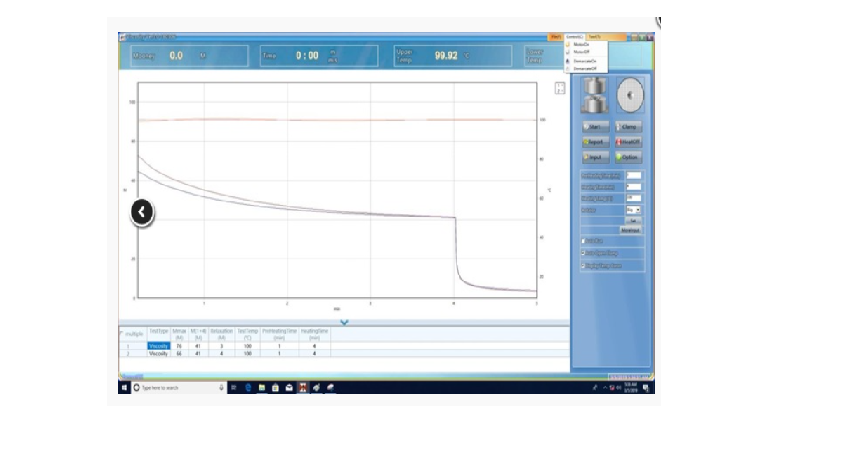This screenshot has width=855, height=457.
Task: Click the previous slide arrow
Action: [x=143, y=212]
